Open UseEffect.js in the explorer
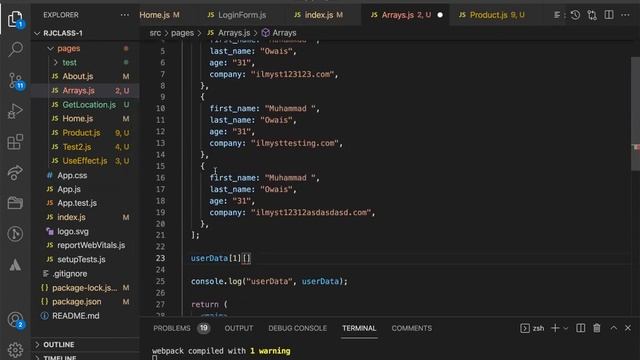 pos(85,161)
